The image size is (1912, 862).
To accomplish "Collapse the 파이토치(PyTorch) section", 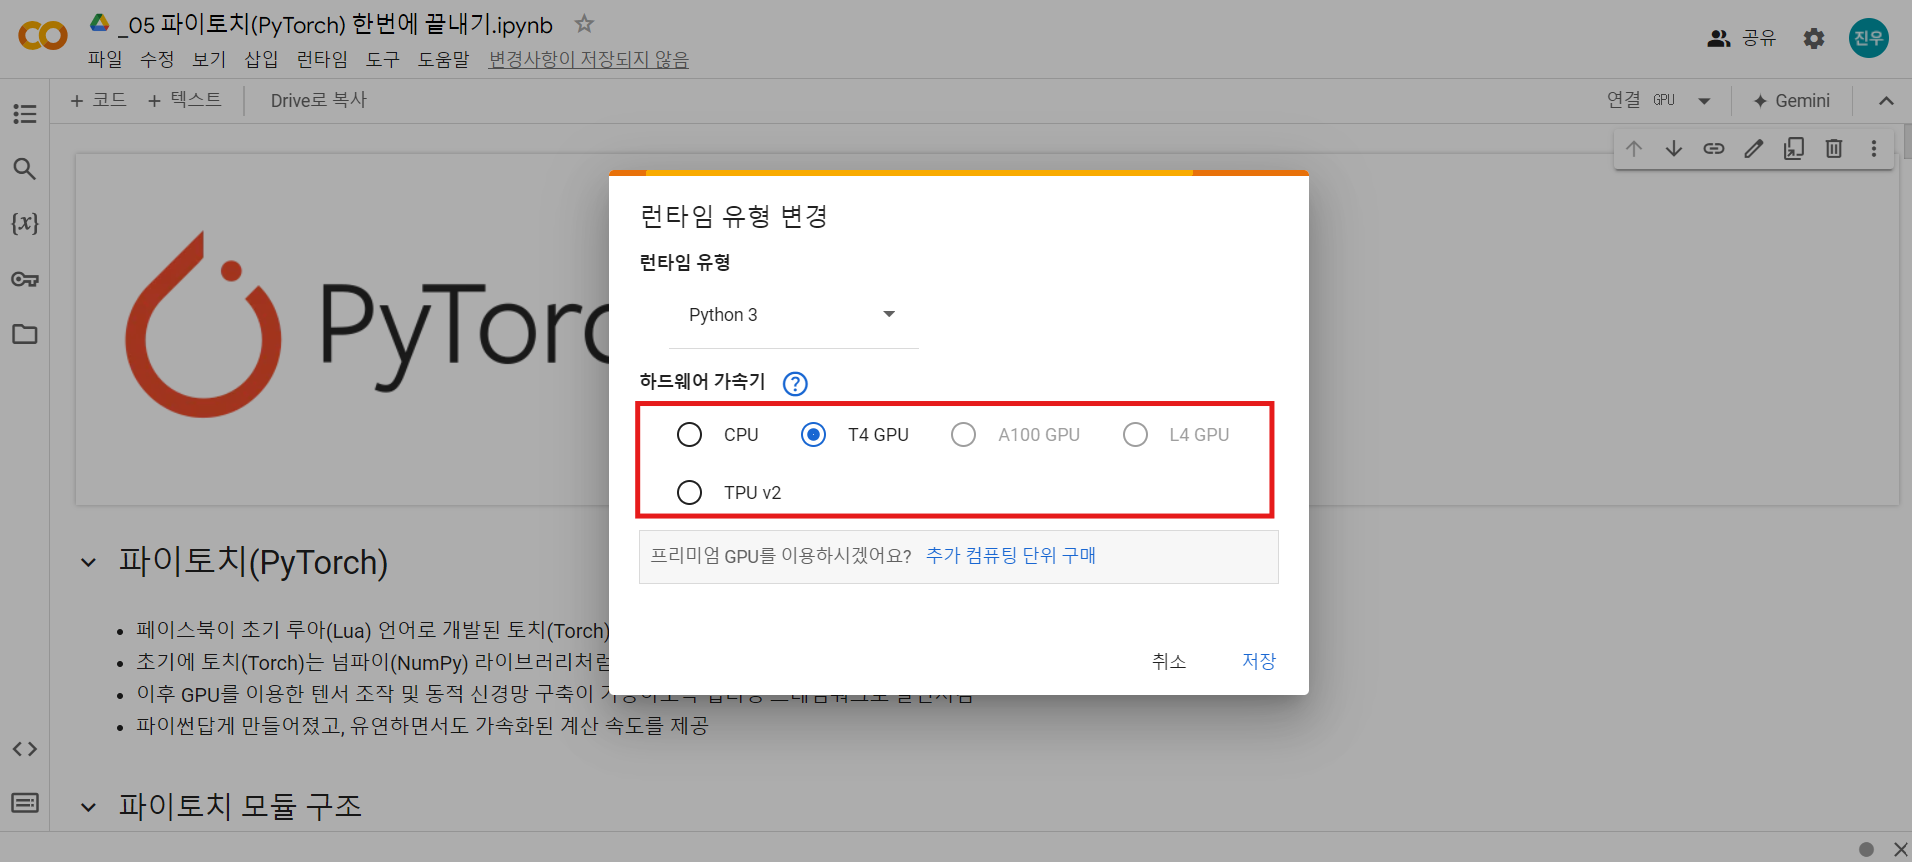I will click(x=89, y=563).
